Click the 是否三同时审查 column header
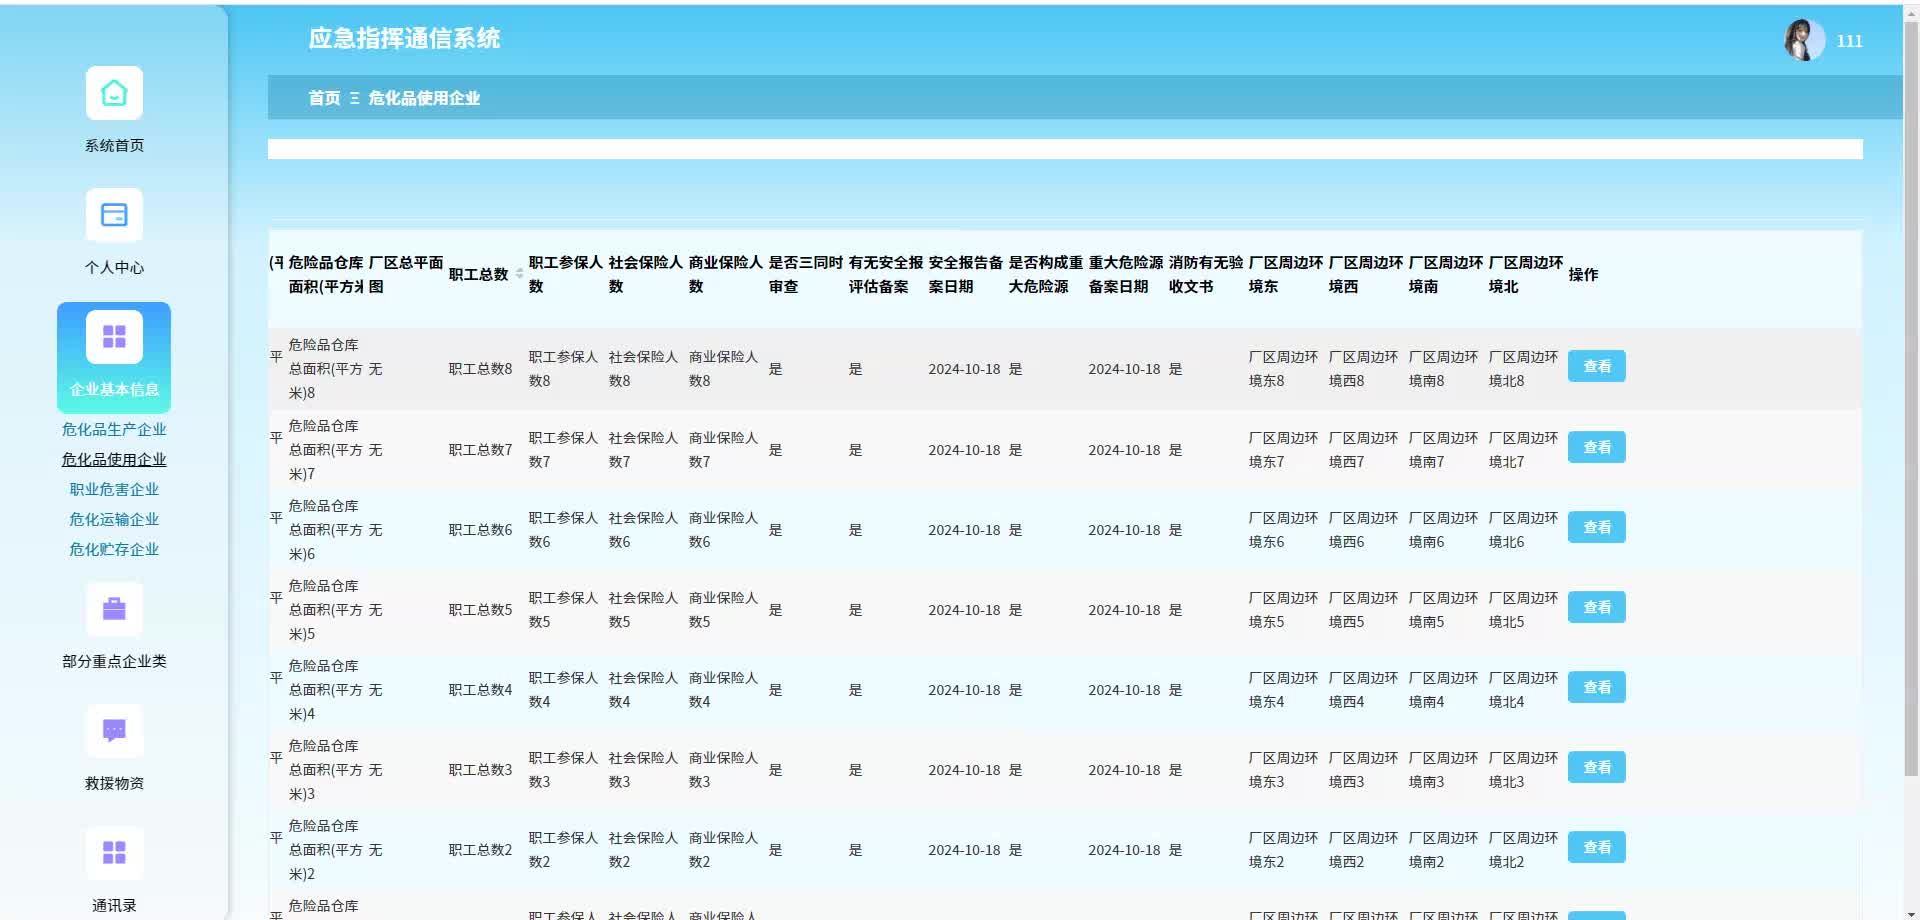 (x=806, y=274)
